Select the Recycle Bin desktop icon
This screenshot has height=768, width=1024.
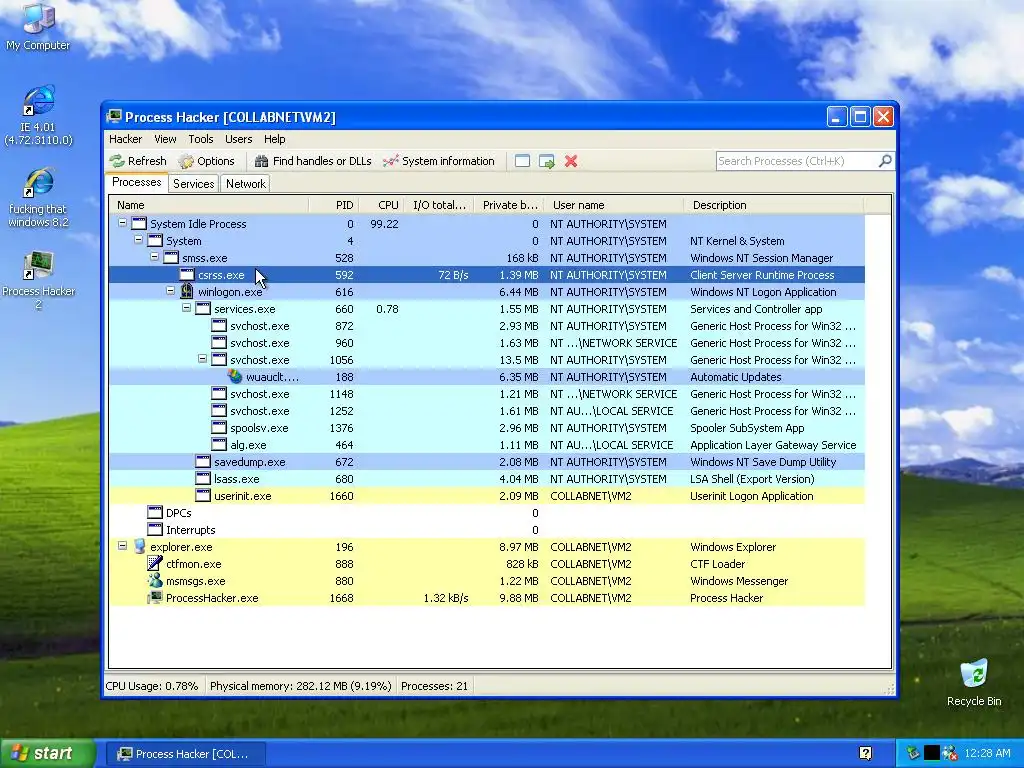click(974, 682)
